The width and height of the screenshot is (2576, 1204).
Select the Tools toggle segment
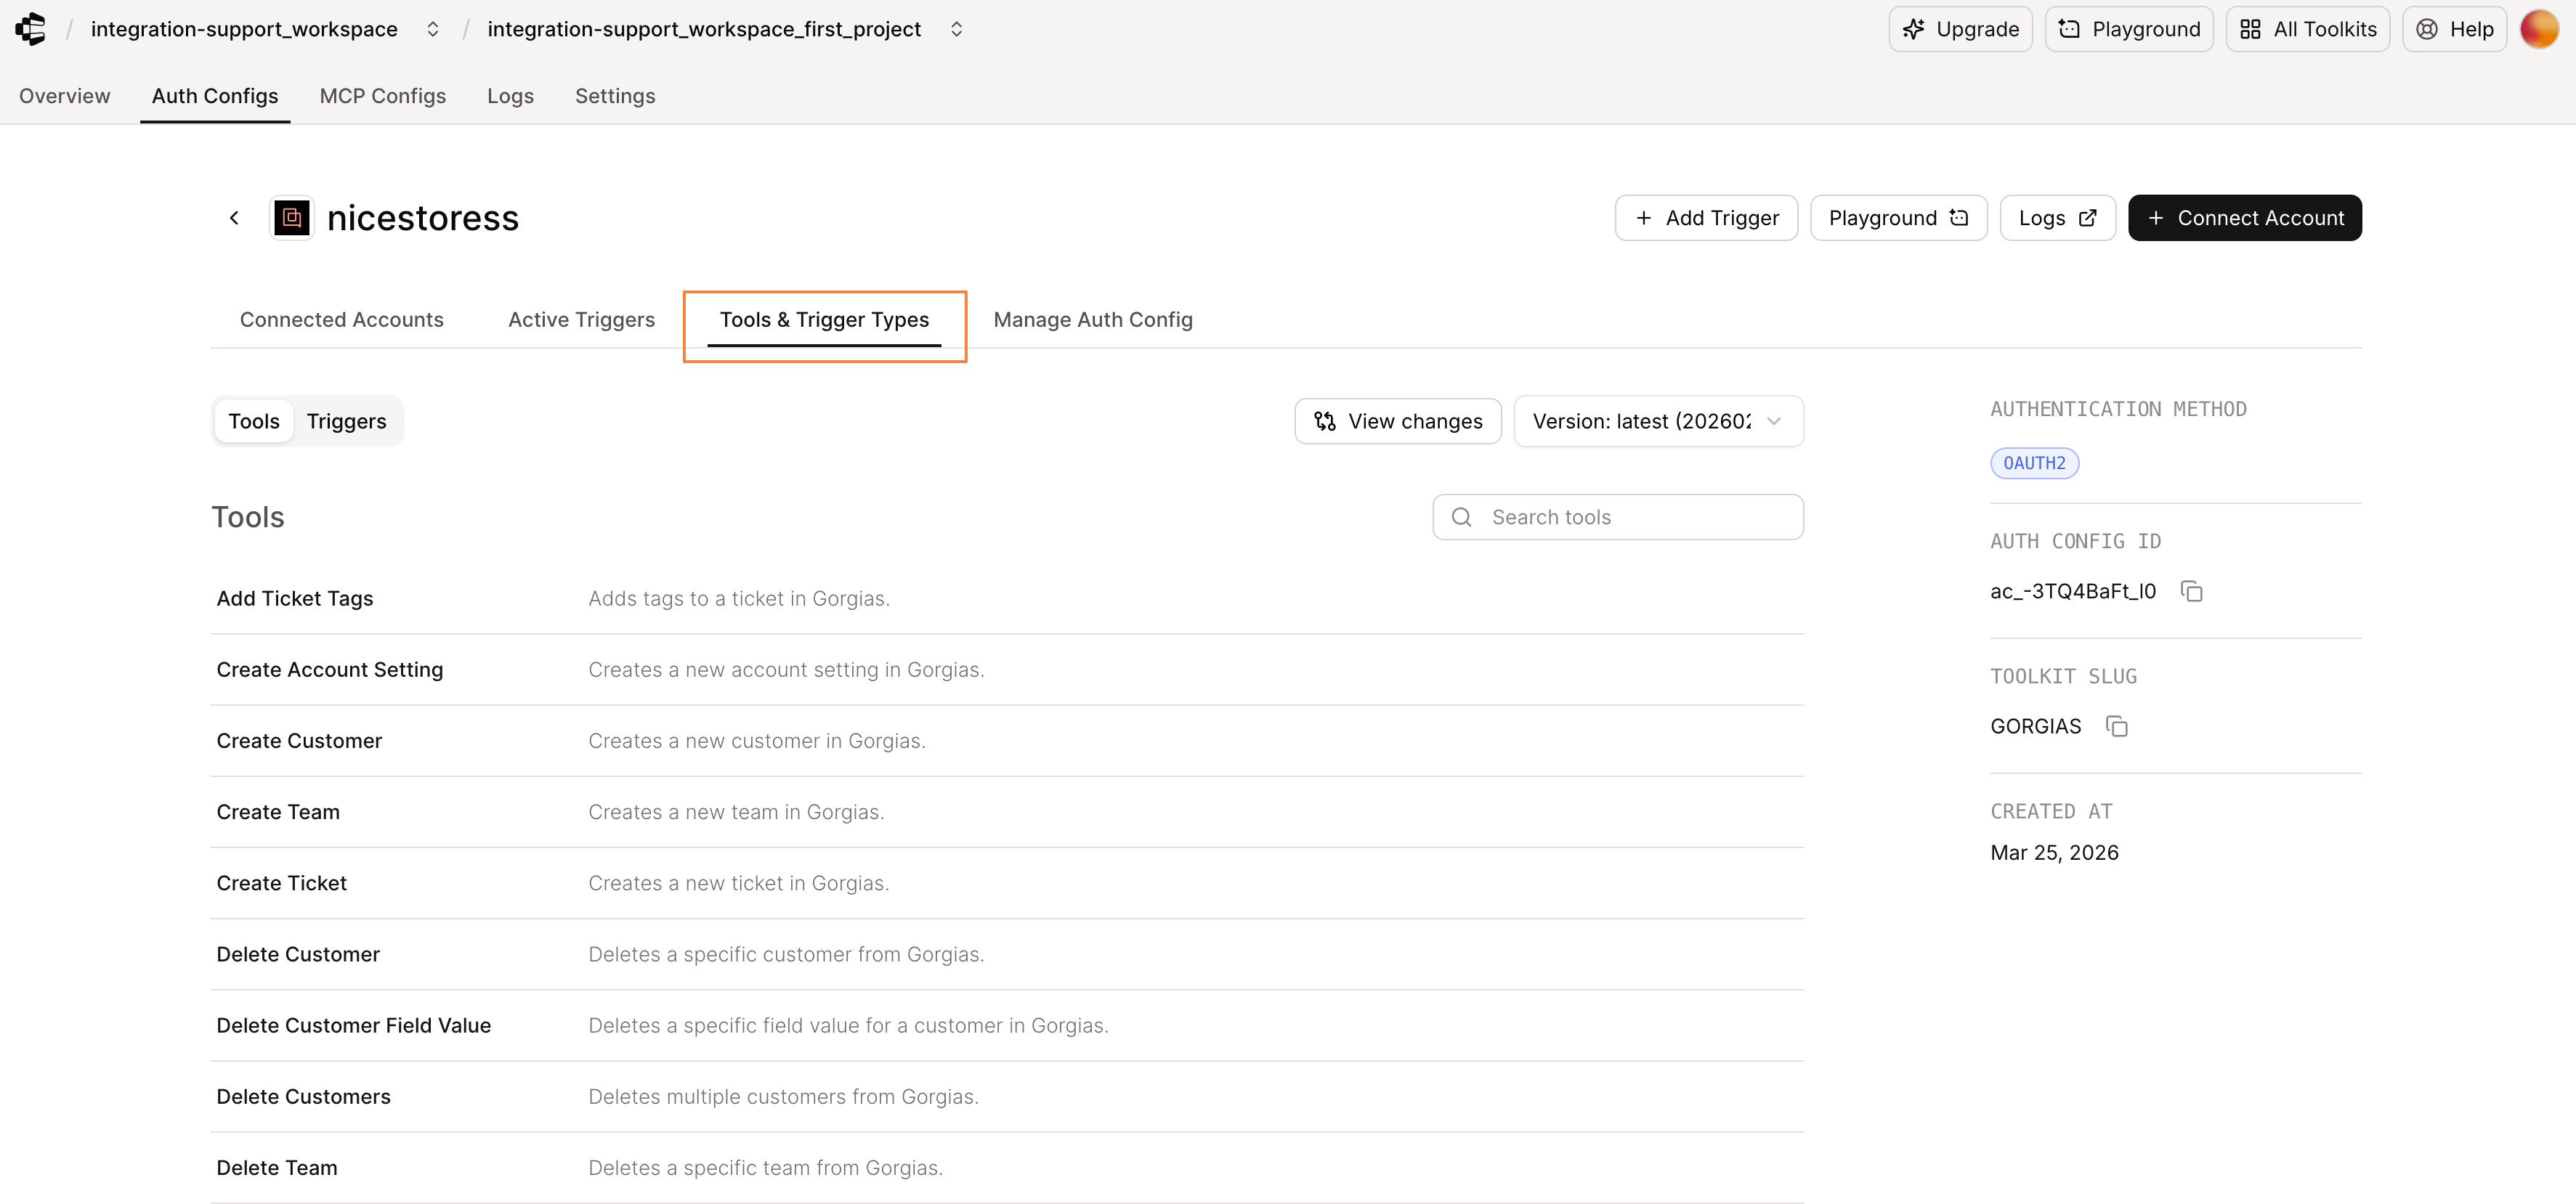click(x=254, y=421)
